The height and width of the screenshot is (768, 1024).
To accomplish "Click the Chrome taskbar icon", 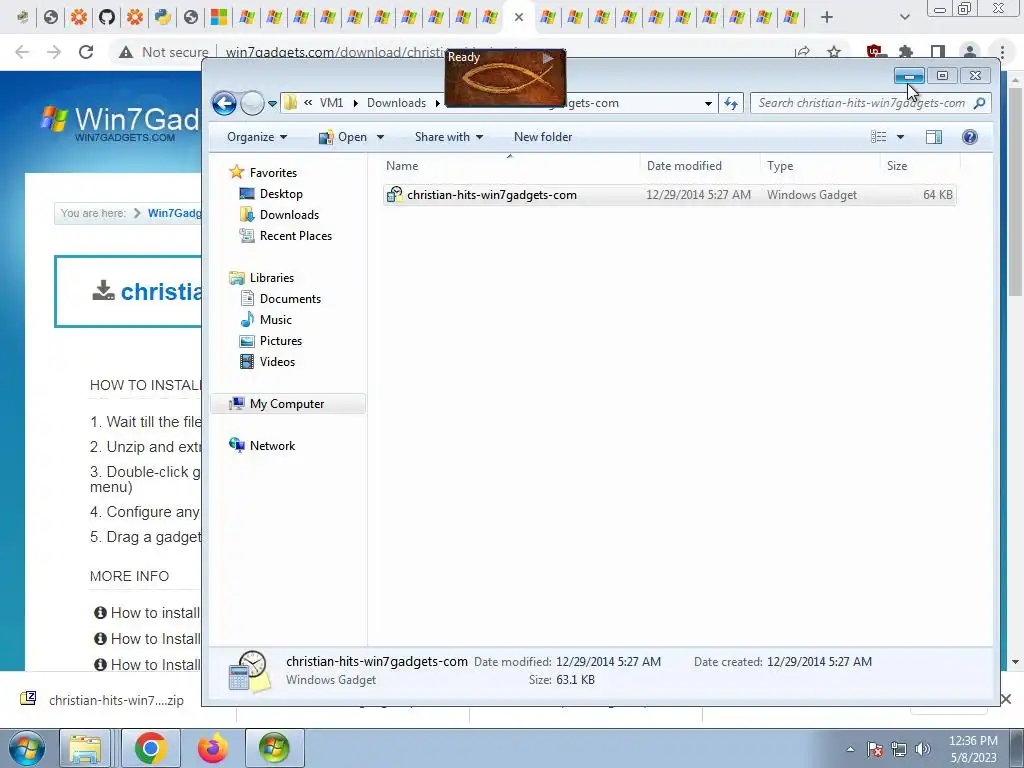I will (151, 748).
